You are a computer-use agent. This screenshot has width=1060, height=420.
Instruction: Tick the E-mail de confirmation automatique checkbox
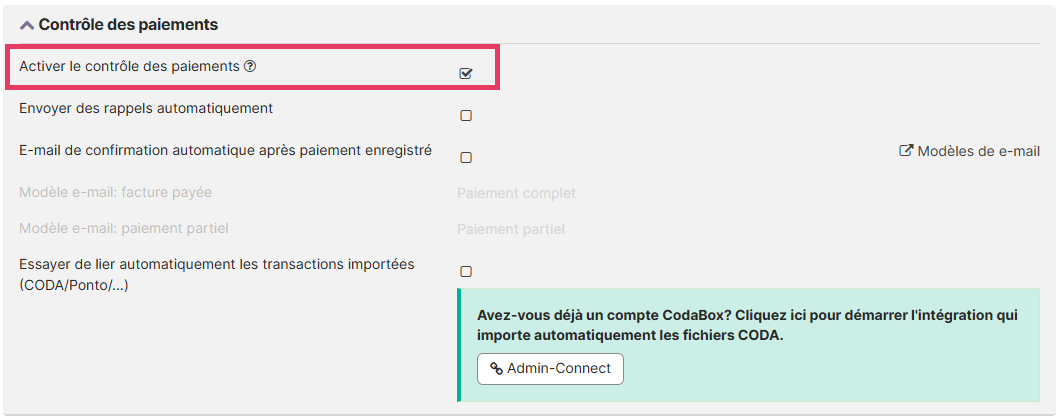(x=466, y=157)
